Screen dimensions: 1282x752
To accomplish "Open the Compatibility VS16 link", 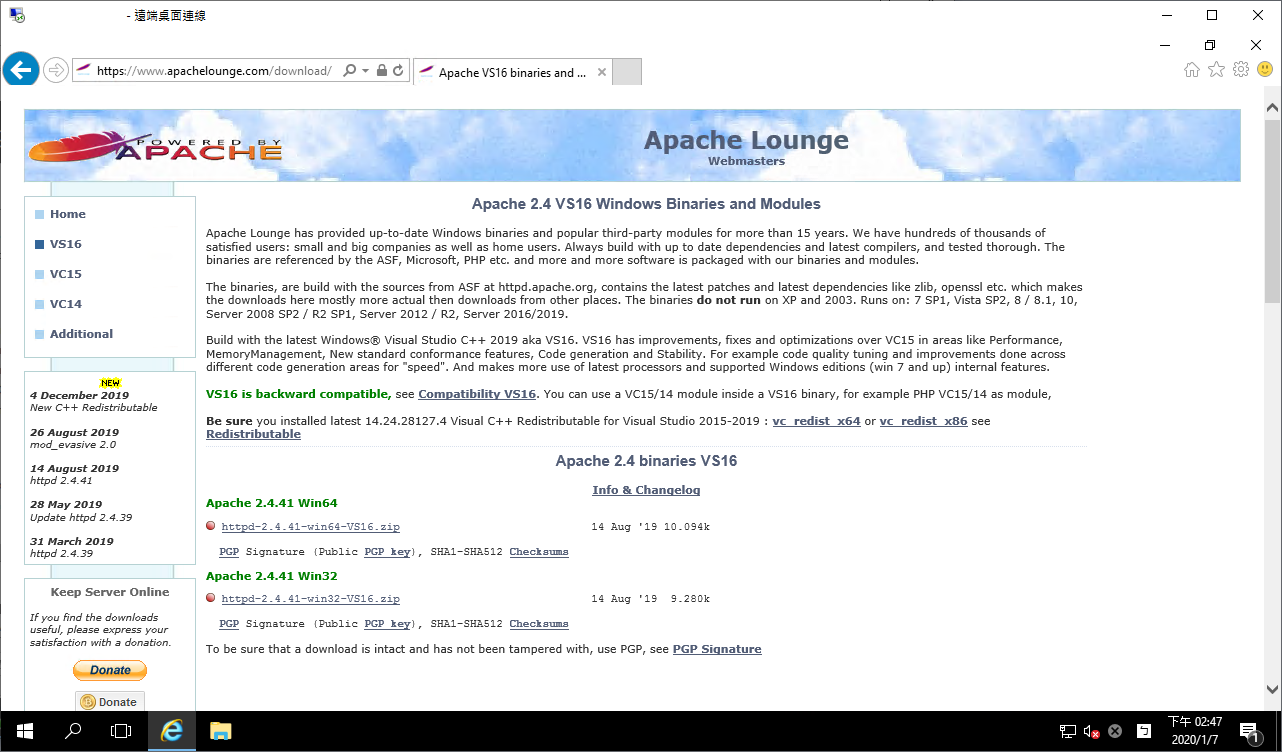I will (477, 393).
